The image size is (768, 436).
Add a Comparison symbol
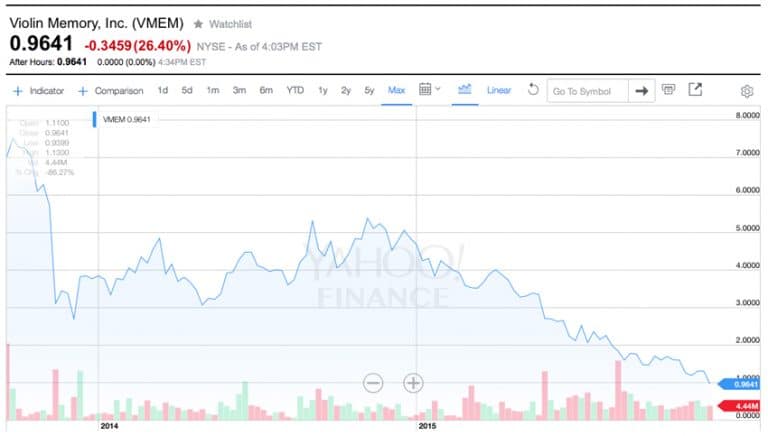click(x=111, y=91)
